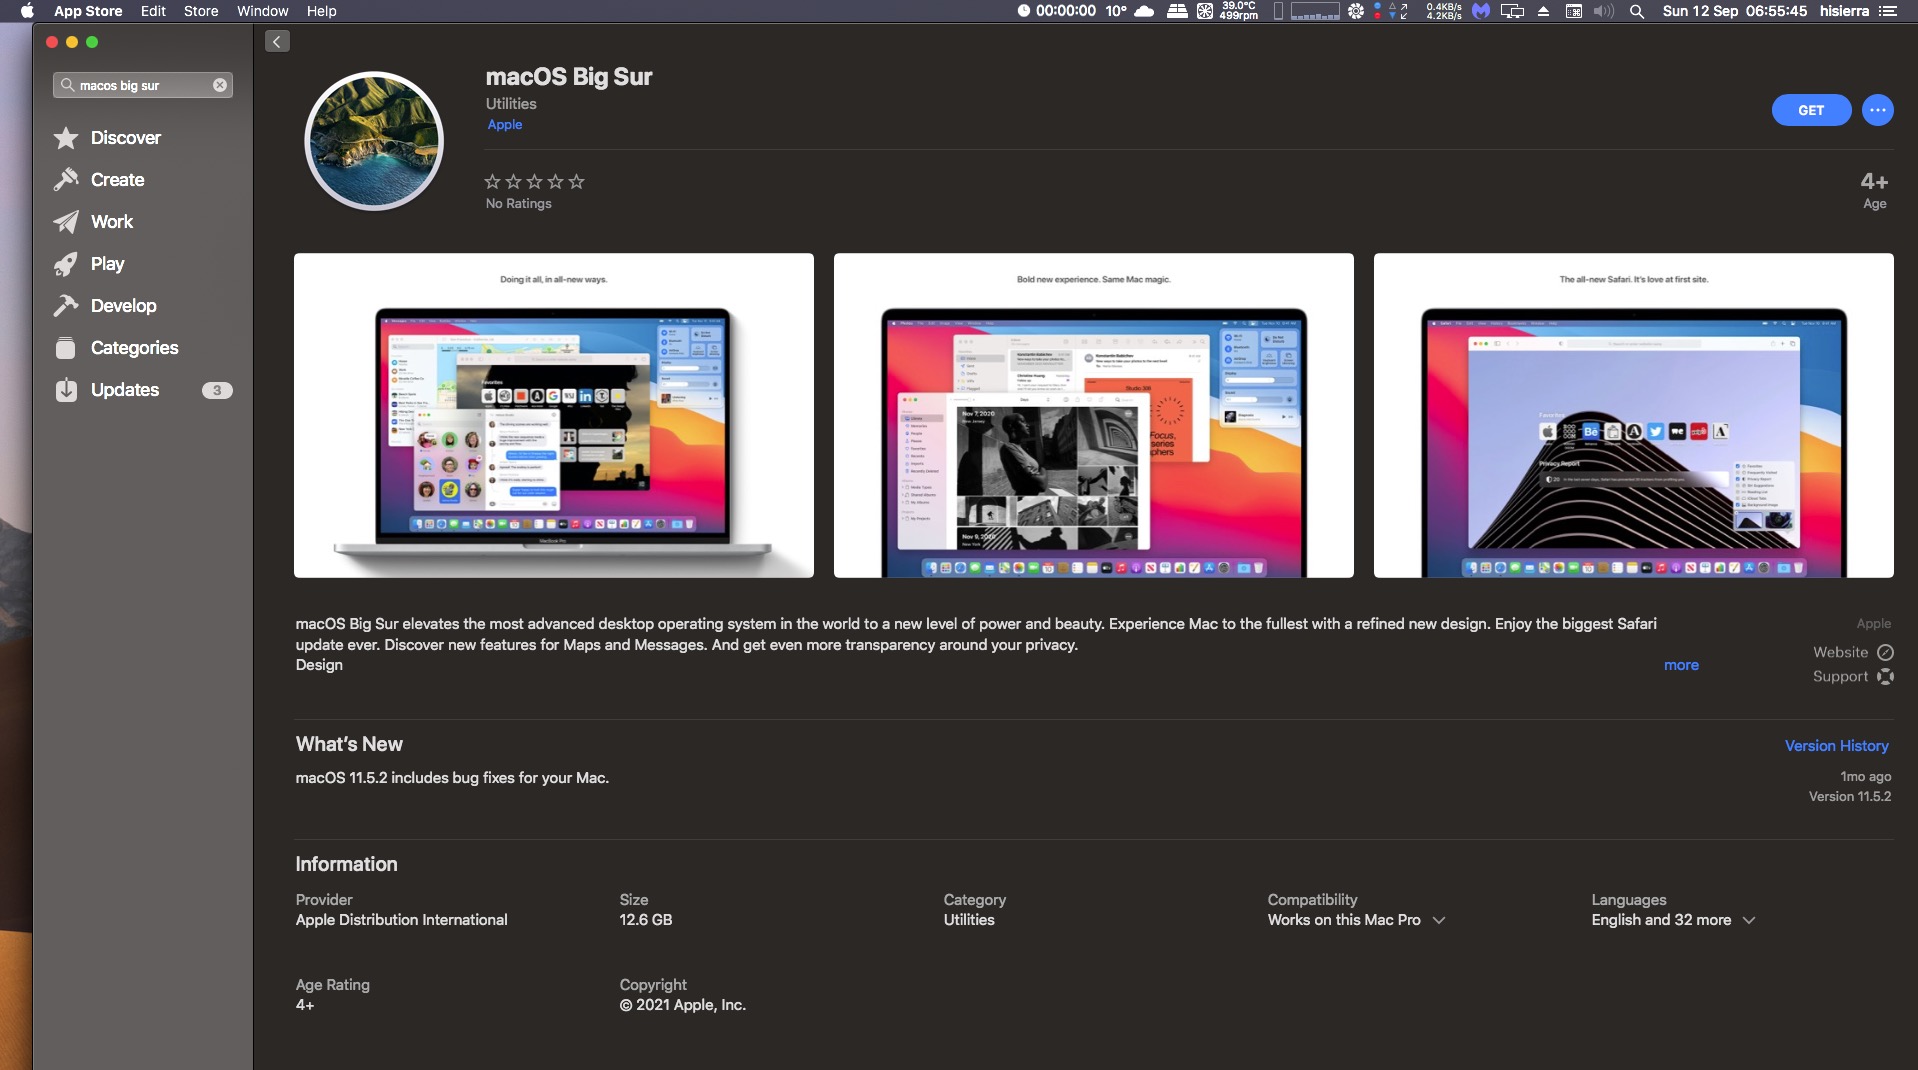The width and height of the screenshot is (1918, 1070).
Task: Click the macOS Big Sur app icon
Action: pos(374,141)
